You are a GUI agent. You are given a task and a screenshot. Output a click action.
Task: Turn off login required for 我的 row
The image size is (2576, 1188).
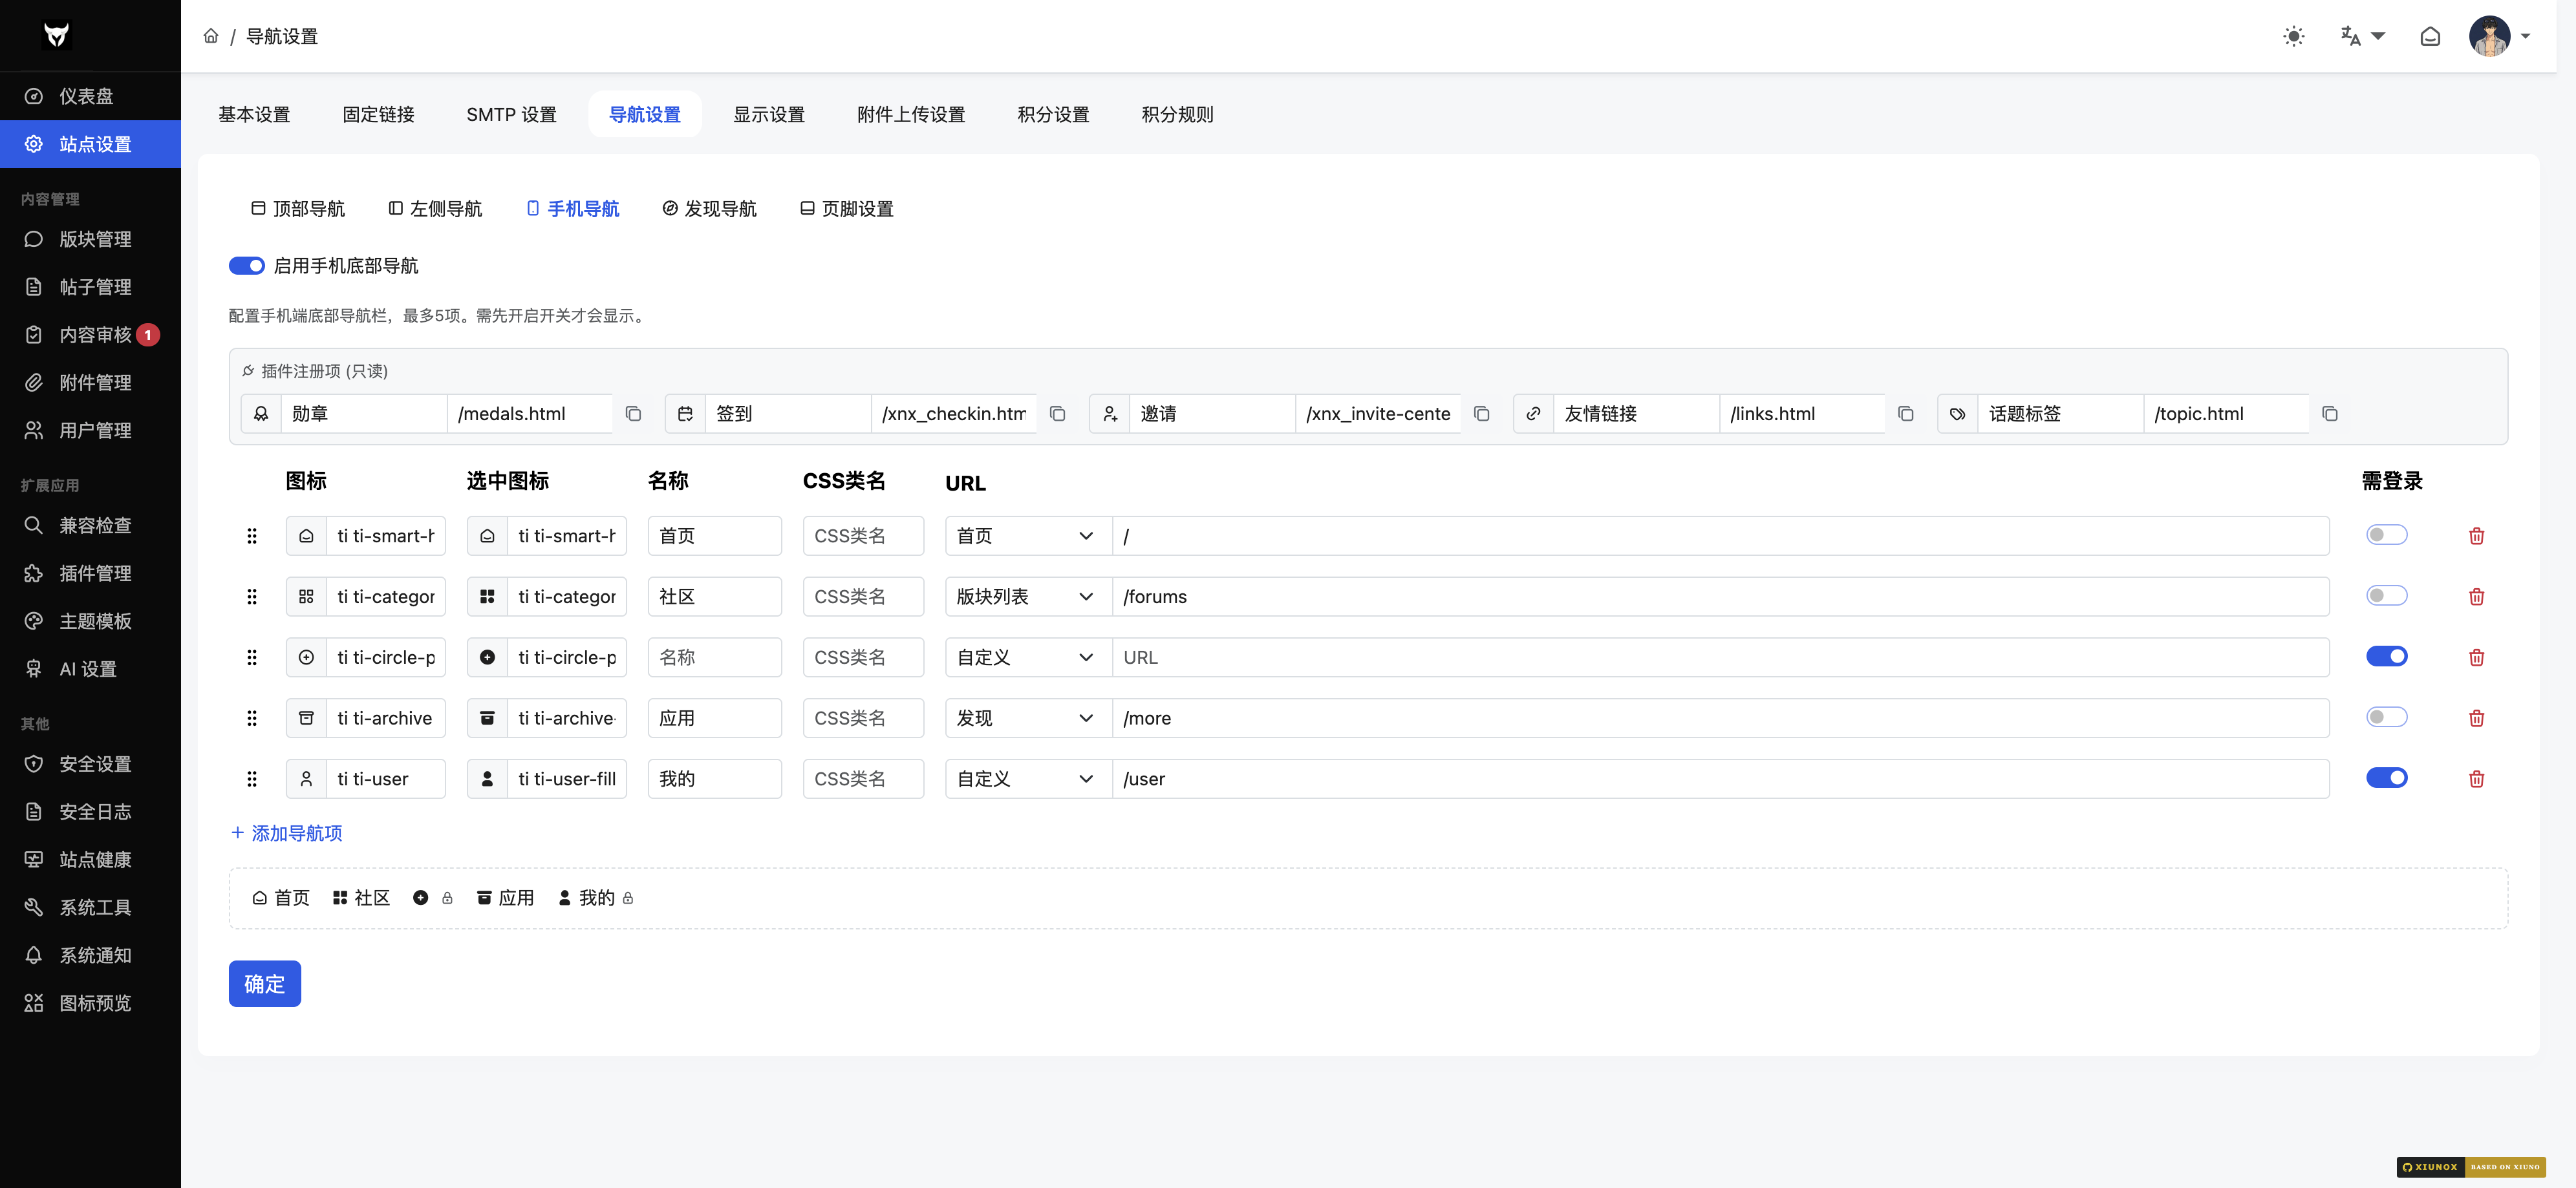point(2386,778)
